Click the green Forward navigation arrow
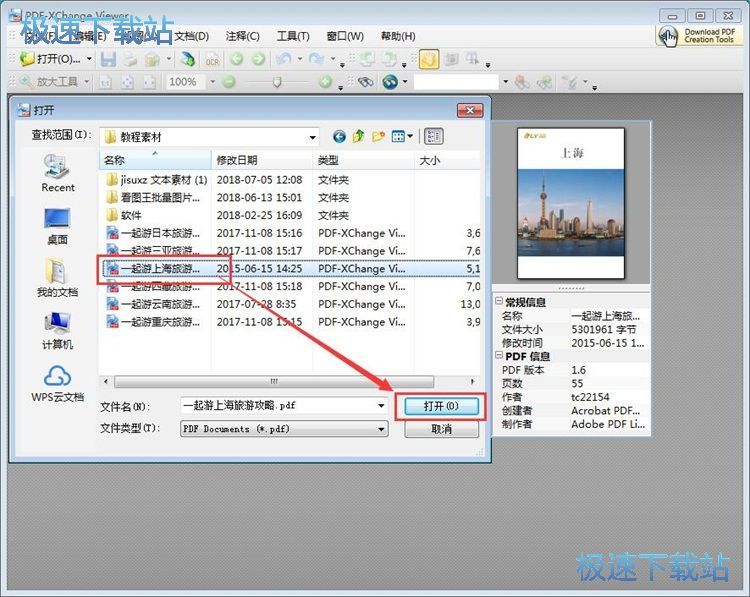Image resolution: width=750 pixels, height=597 pixels. point(258,59)
